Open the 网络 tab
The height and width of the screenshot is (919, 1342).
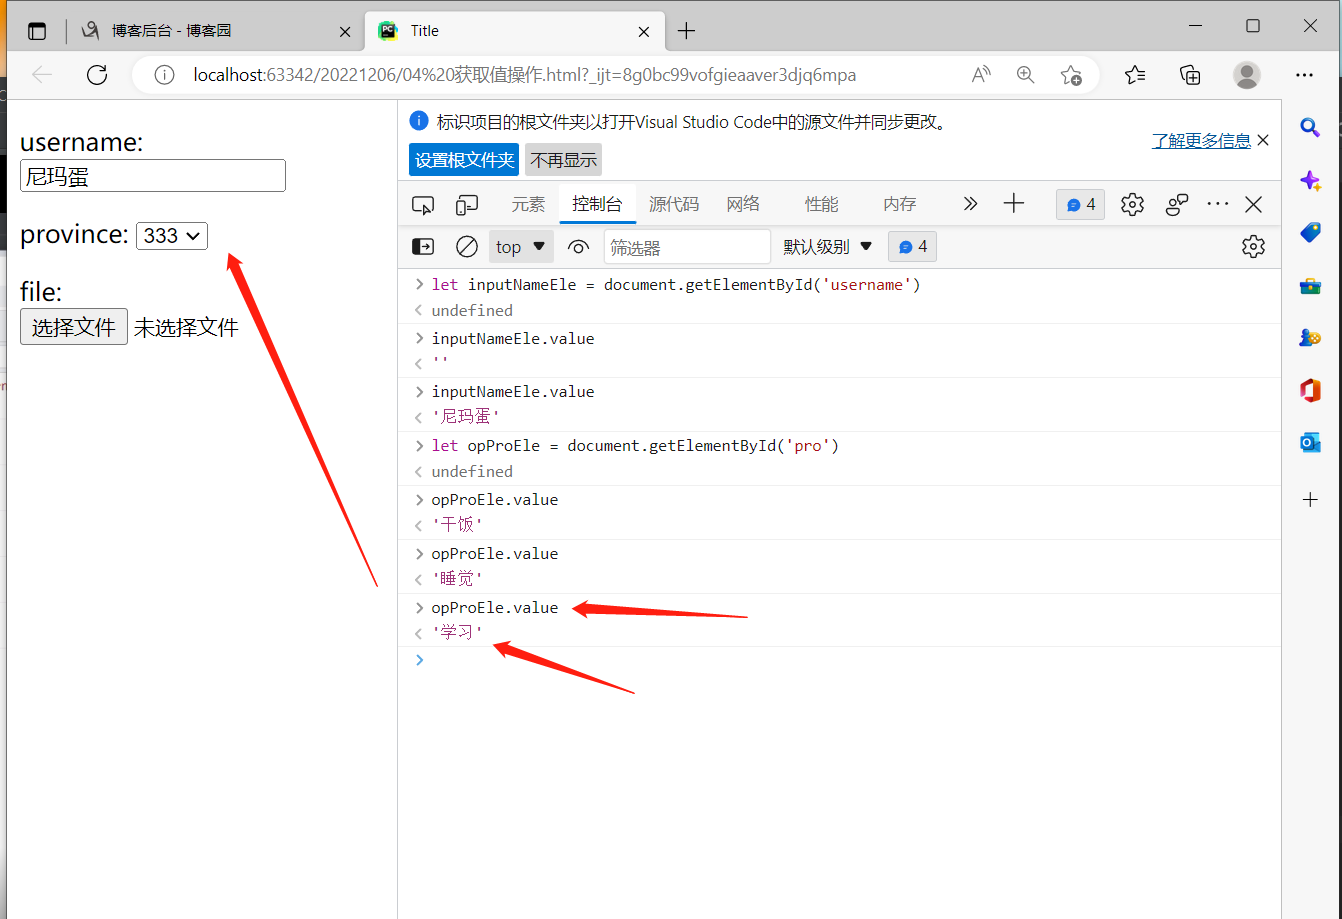coord(743,204)
